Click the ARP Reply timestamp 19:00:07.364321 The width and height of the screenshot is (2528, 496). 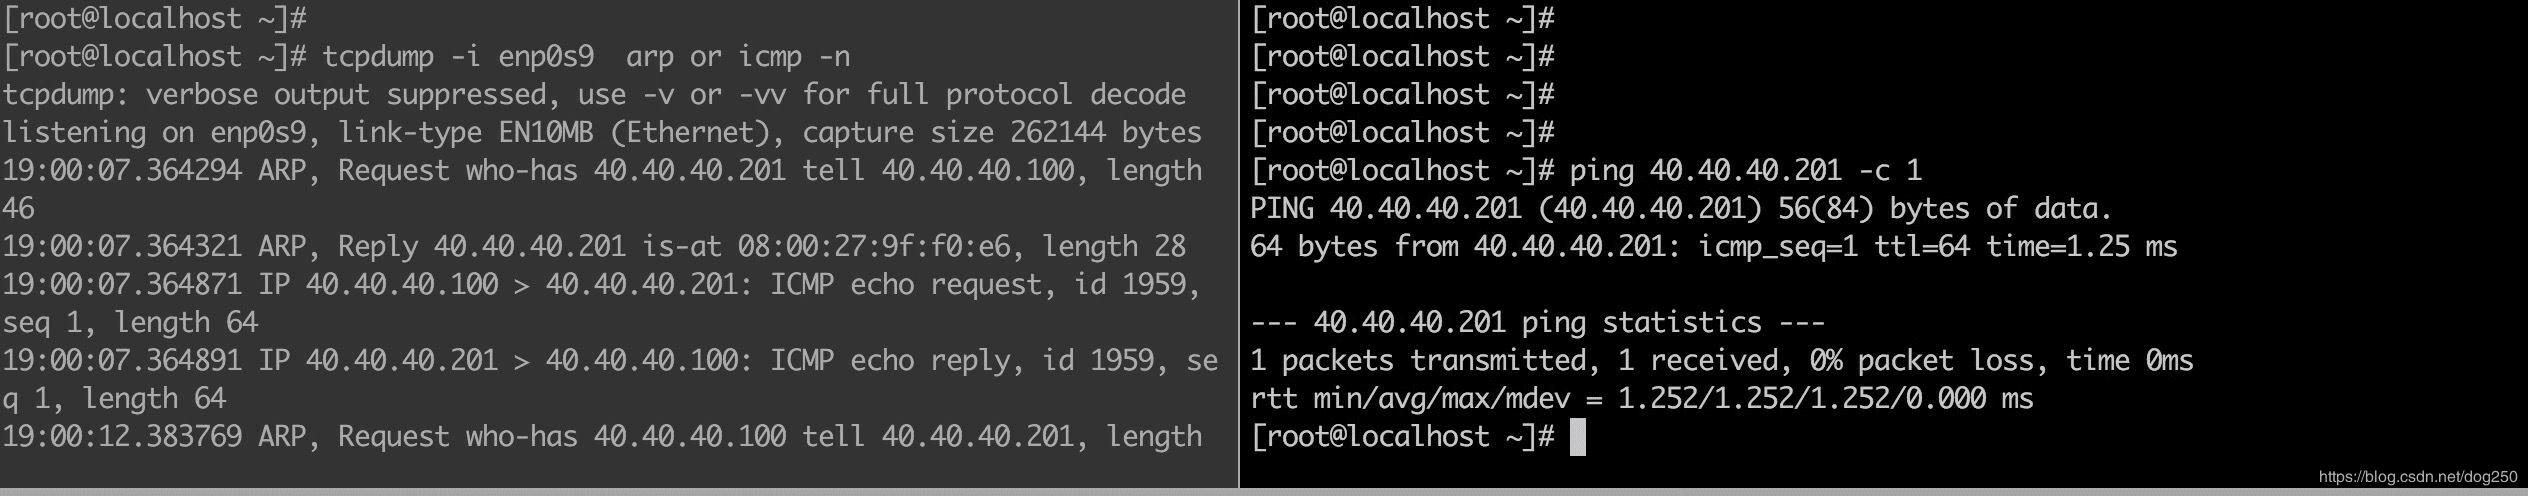coord(121,246)
